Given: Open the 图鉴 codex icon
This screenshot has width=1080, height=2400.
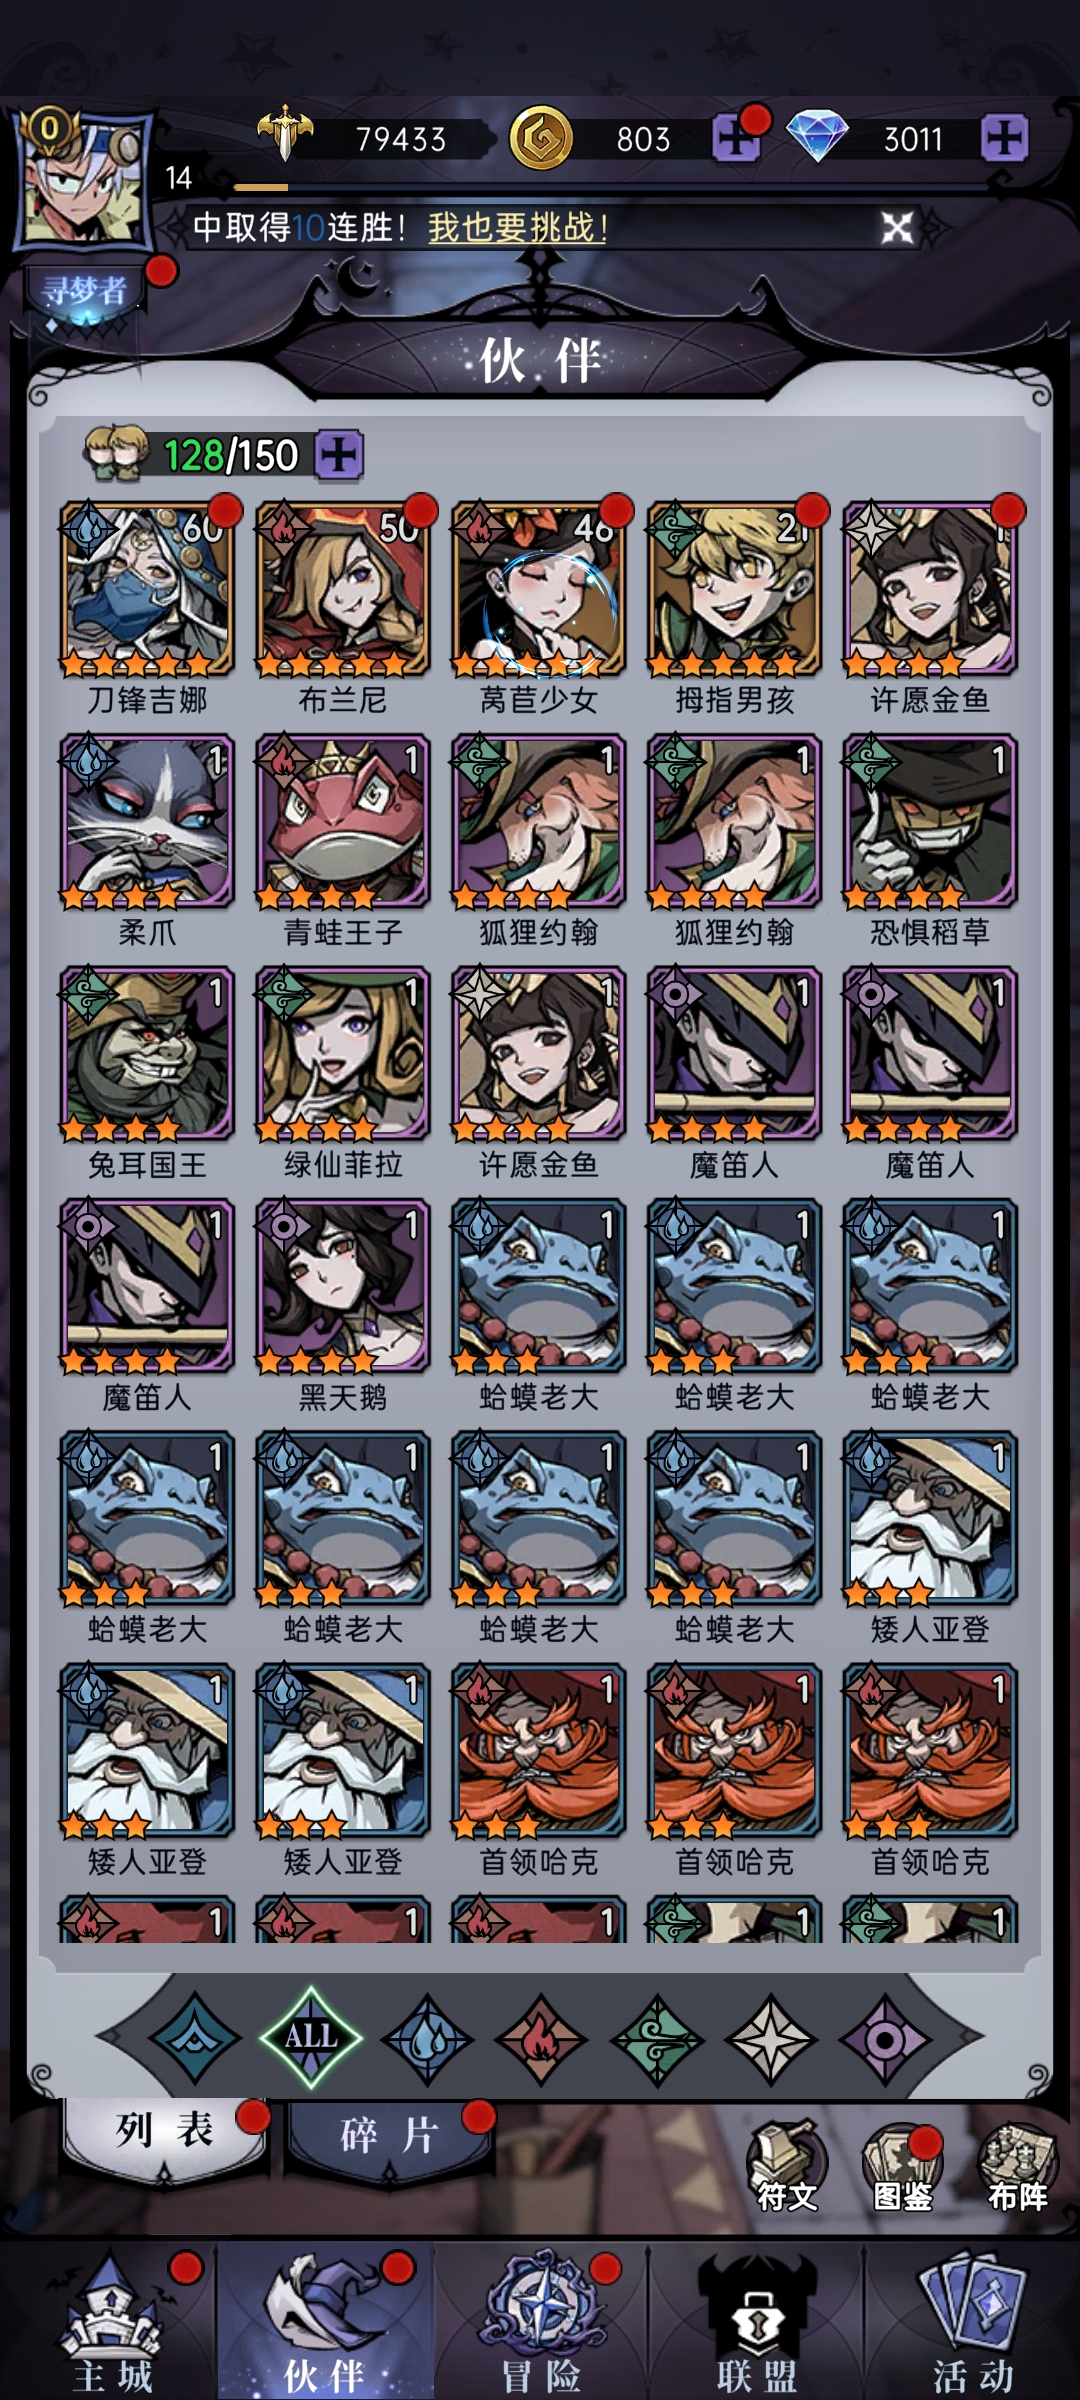Looking at the screenshot, I should pyautogui.click(x=903, y=2169).
